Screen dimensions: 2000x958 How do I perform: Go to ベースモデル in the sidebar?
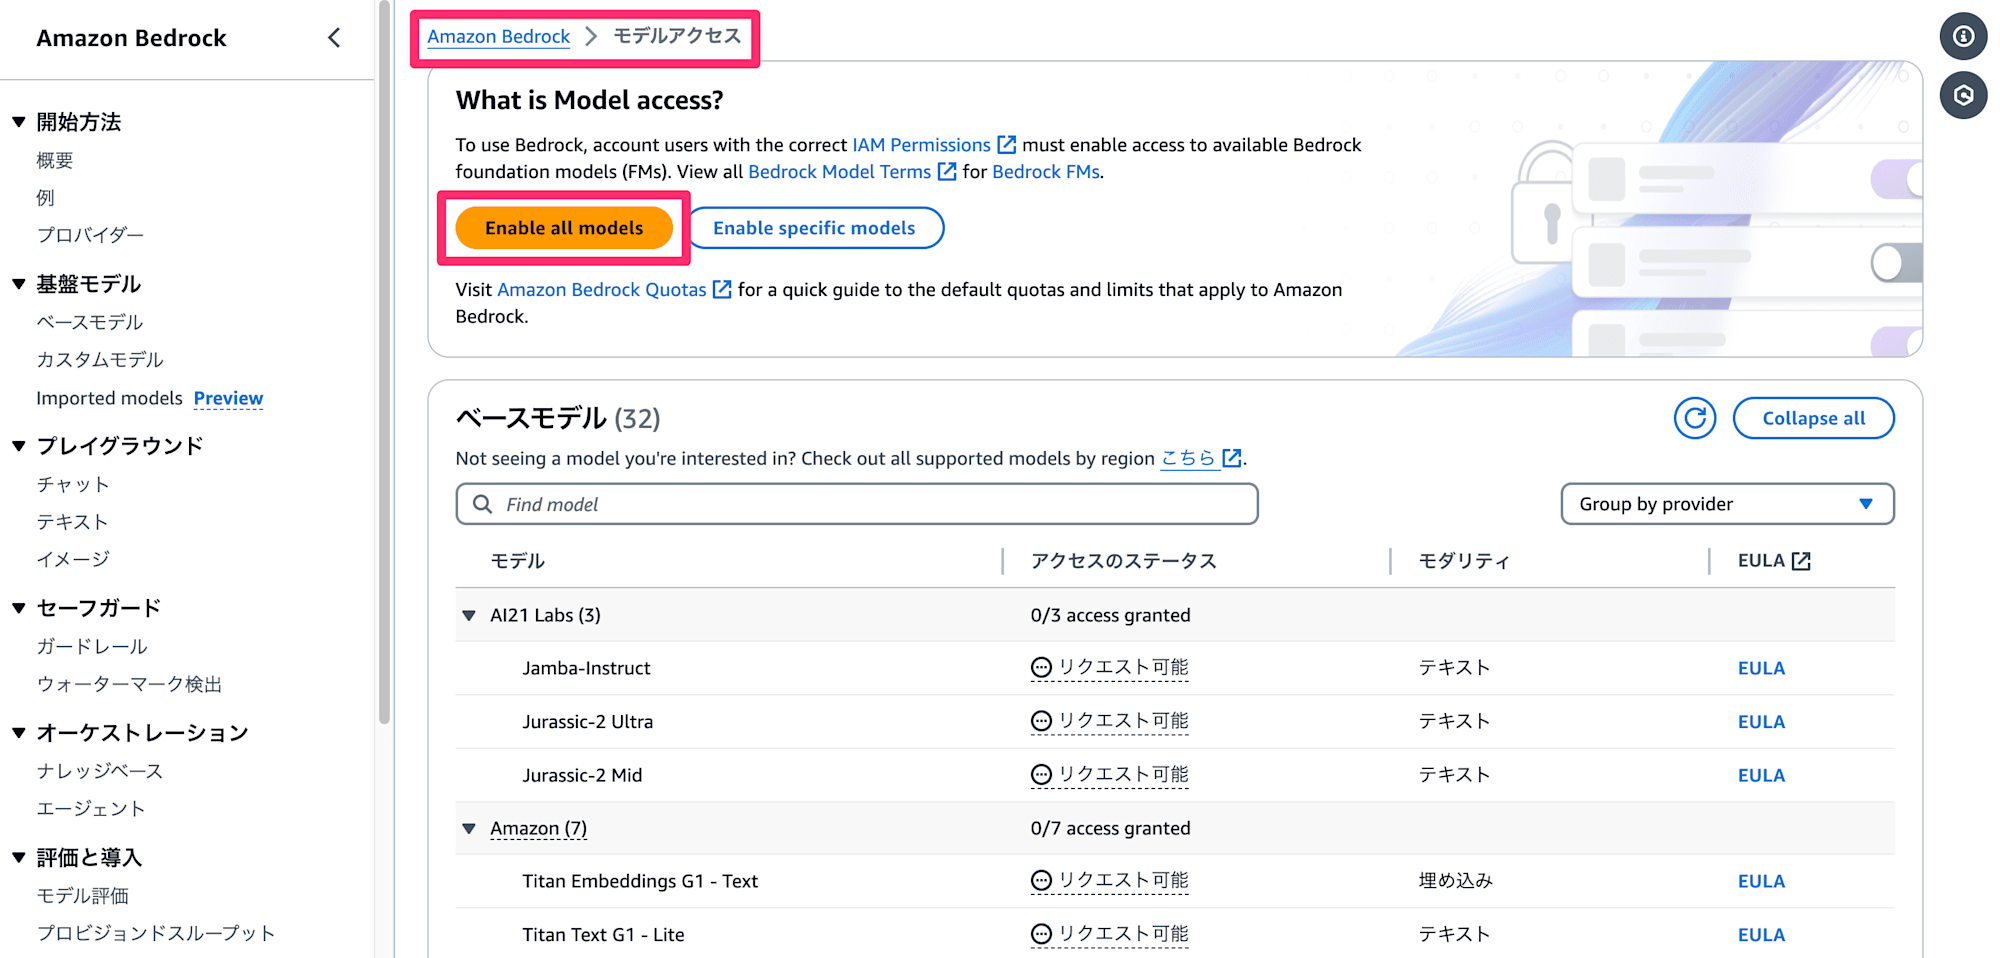[90, 322]
